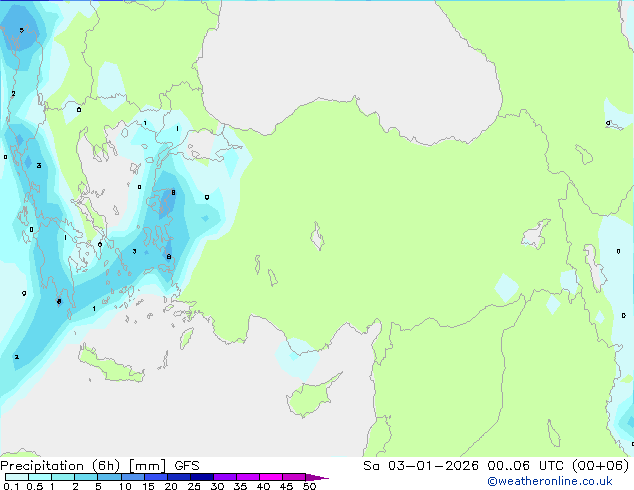Click the 0.1–0.5 mm legend color swatch
The image size is (634, 490).
click(17, 477)
